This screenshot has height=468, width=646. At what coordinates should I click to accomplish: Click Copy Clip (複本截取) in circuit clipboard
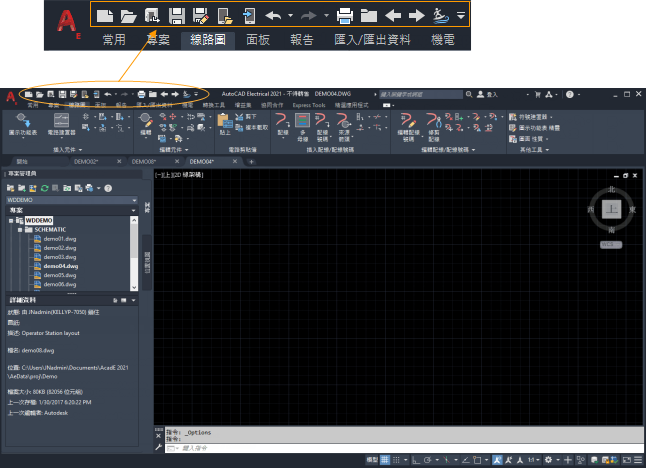tap(252, 128)
